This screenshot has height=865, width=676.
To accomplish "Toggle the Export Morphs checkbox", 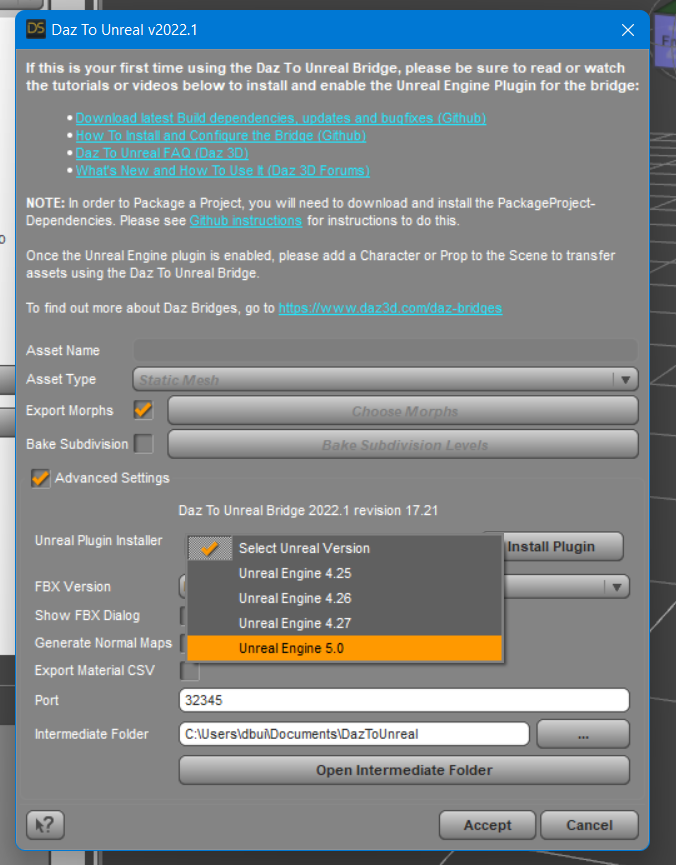I will tap(143, 410).
